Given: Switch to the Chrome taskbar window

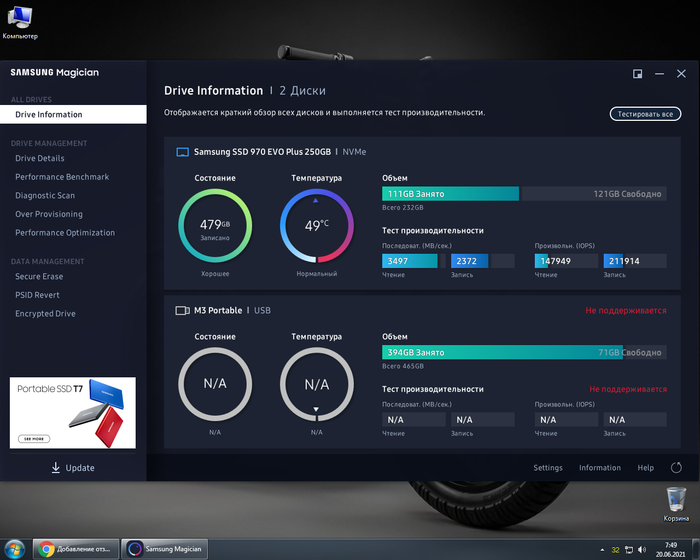Looking at the screenshot, I should tap(76, 549).
